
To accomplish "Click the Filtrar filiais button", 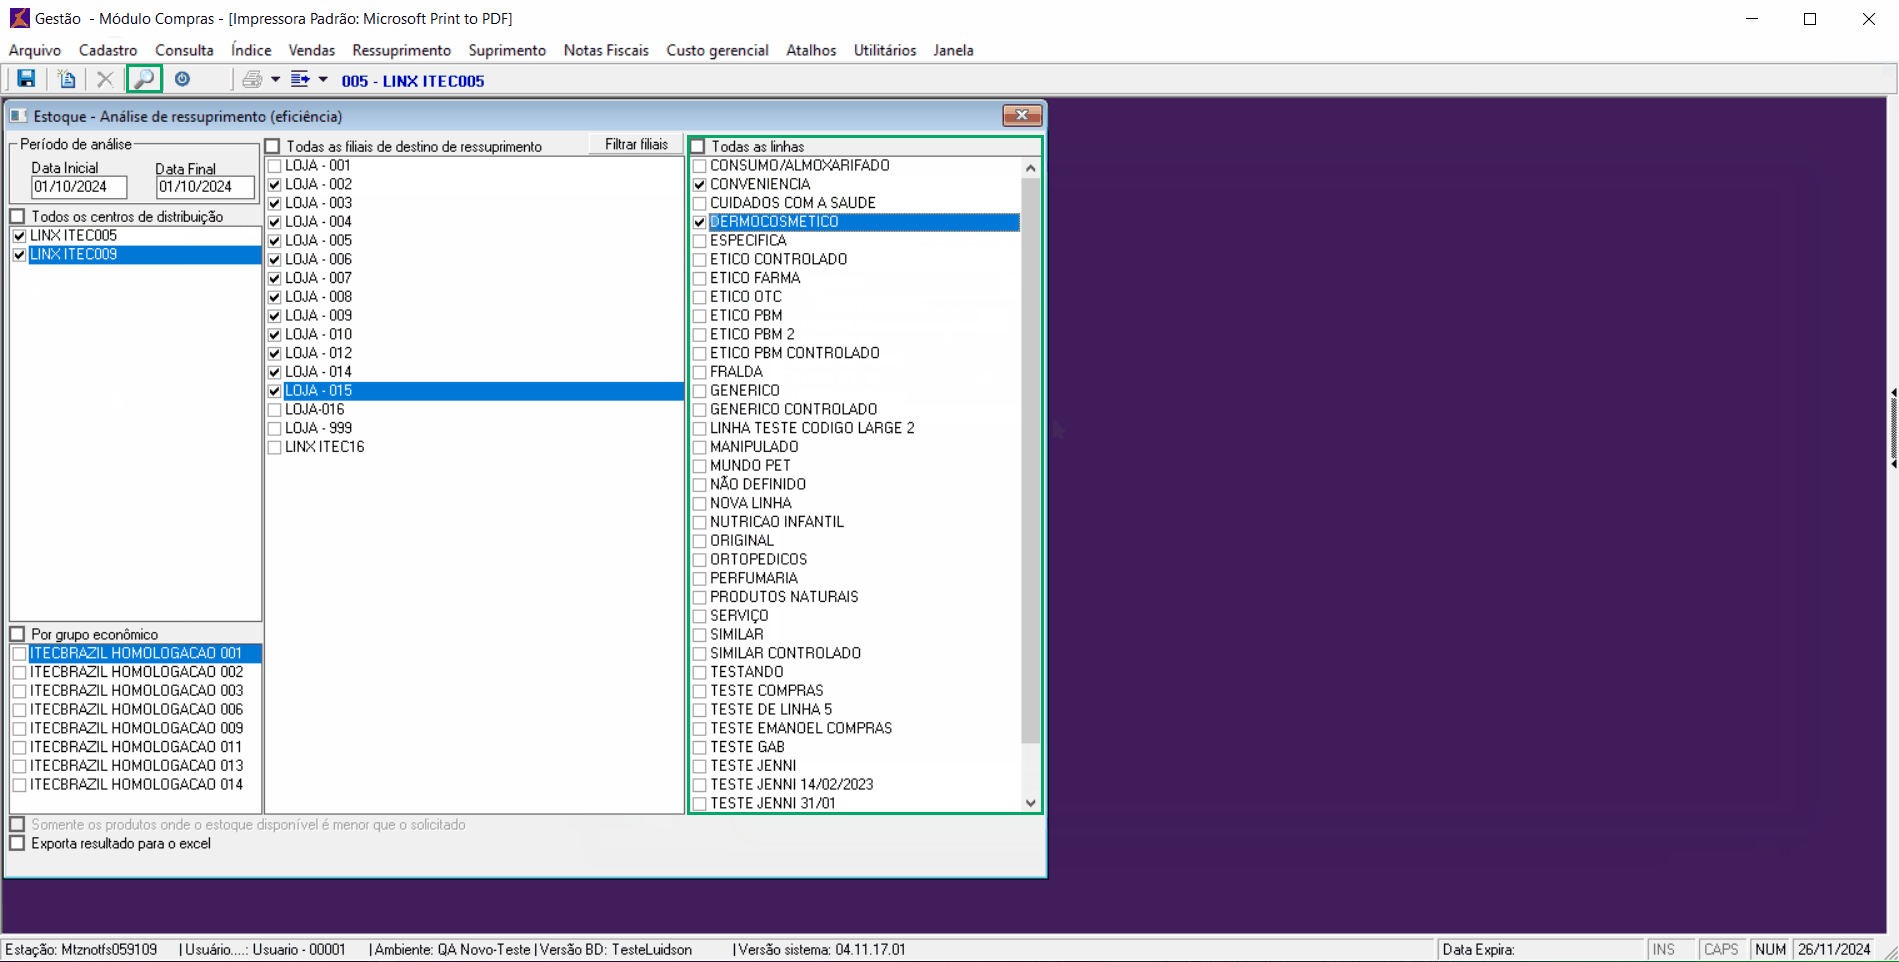I will 636,145.
